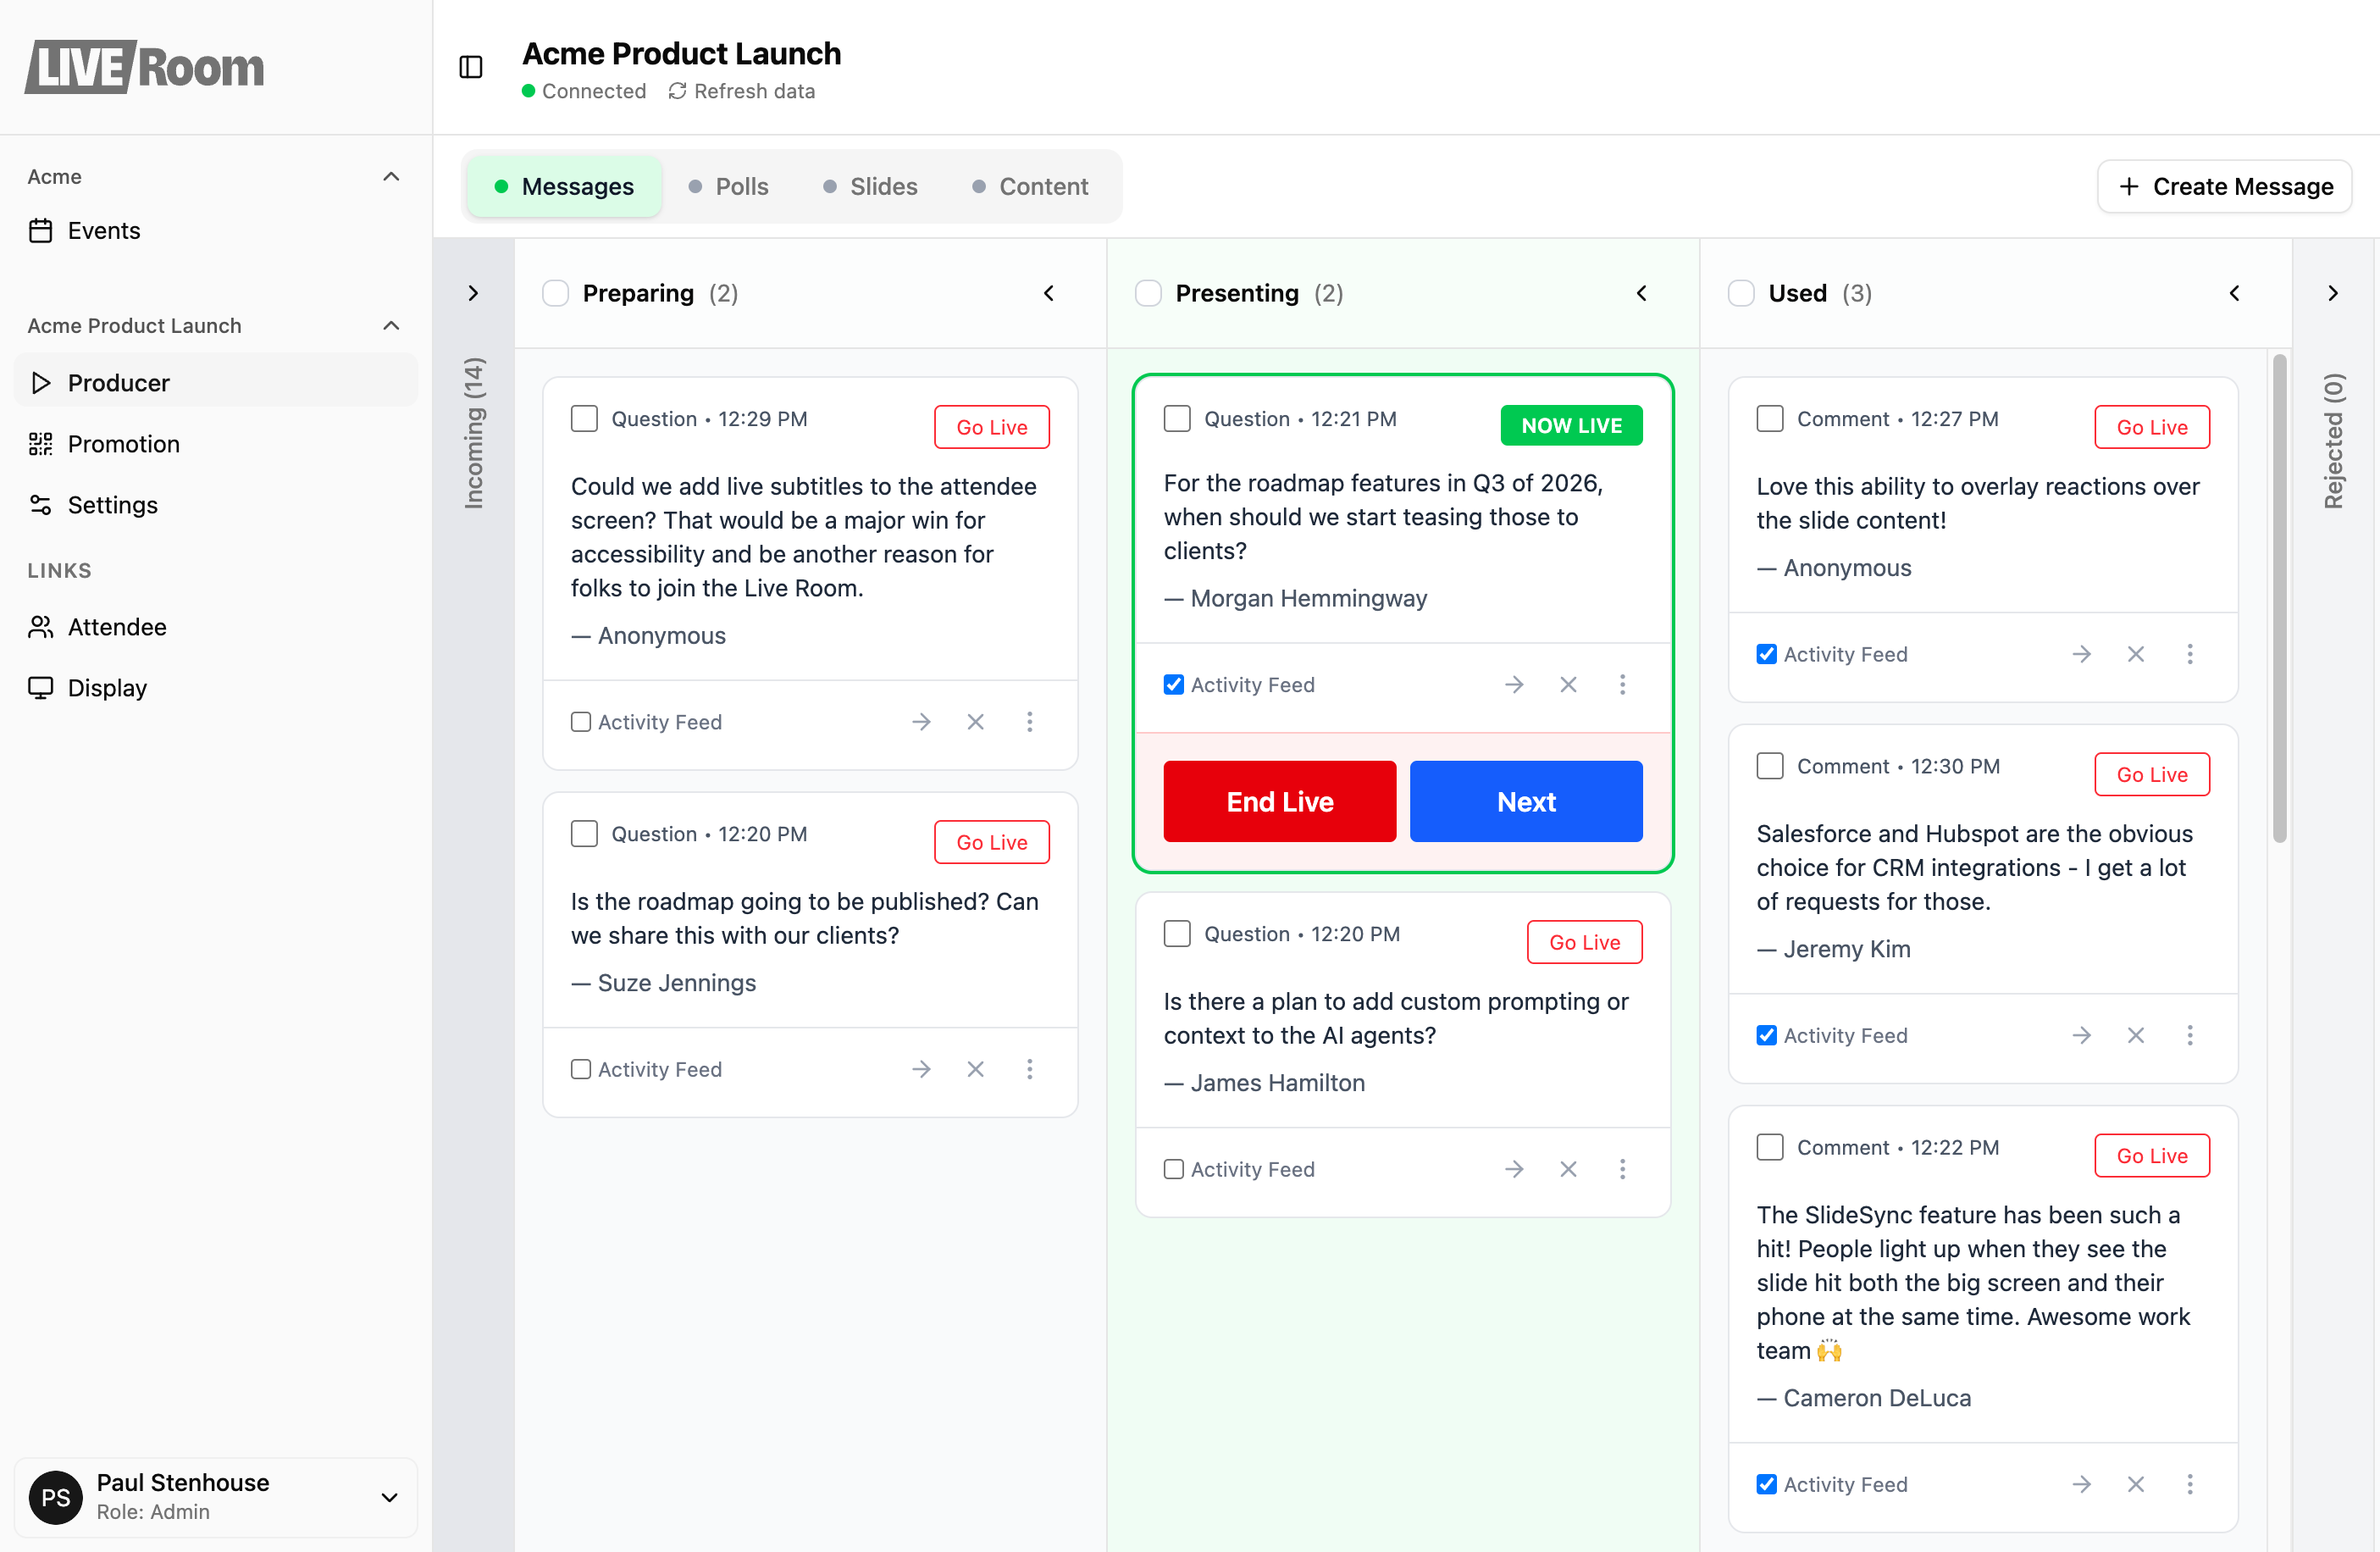This screenshot has height=1552, width=2380.
Task: Open more options on Jeremy Kim comment
Action: [2189, 1035]
